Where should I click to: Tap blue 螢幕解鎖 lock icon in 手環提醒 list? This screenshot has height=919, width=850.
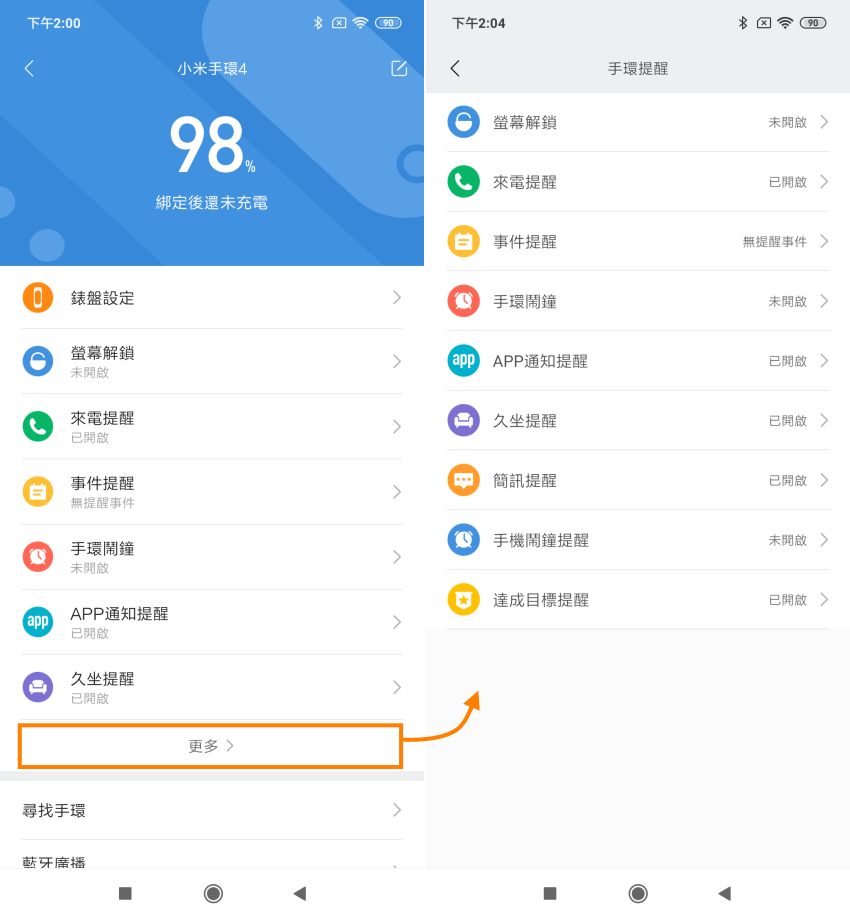[x=464, y=122]
